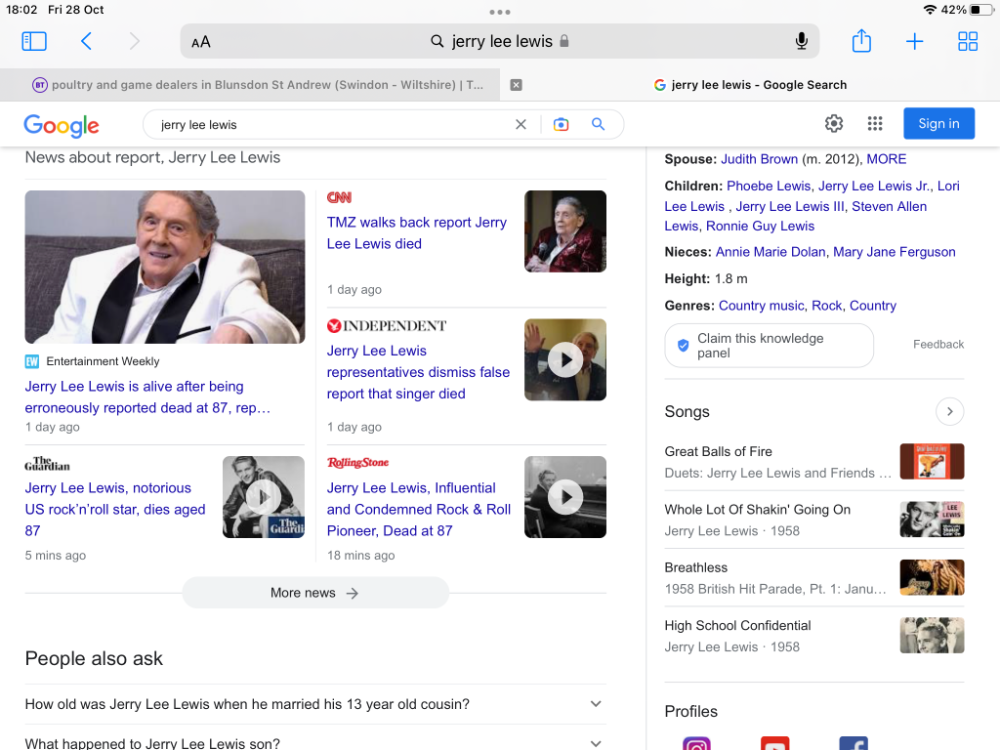Screen dimensions: 1000x750
Task: Open CNN article on TMZ walking back report
Action: [417, 233]
